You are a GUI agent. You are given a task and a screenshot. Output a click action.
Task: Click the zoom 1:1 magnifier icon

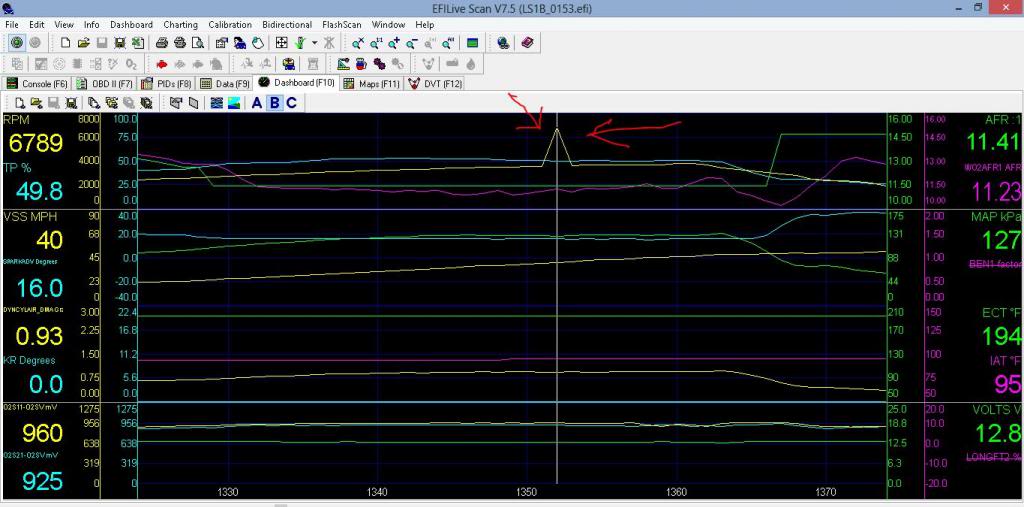pyautogui.click(x=376, y=42)
